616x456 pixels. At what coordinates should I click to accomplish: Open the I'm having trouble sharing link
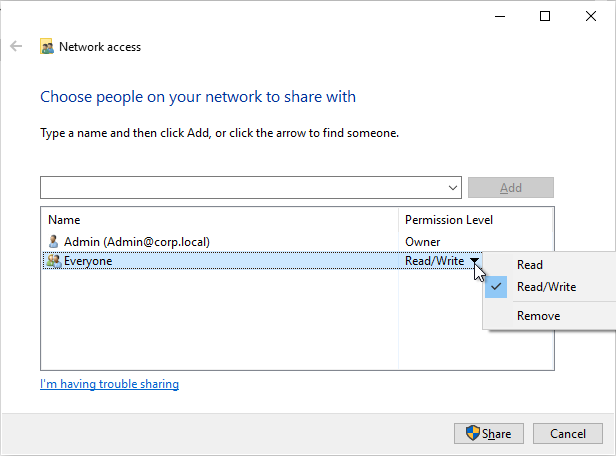(110, 384)
